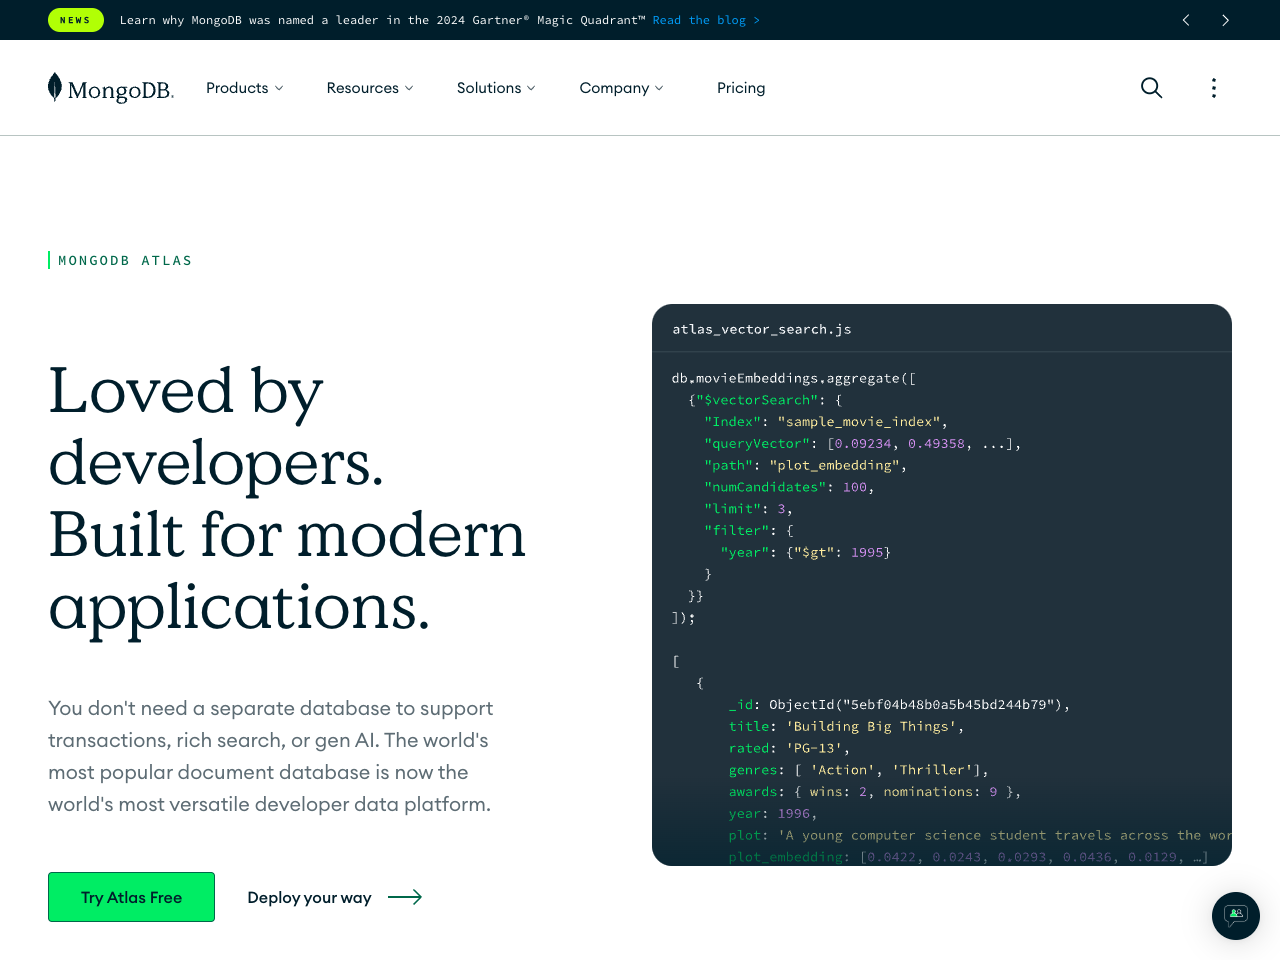The width and height of the screenshot is (1280, 960).
Task: Click the paragraph about separate database
Action: (x=271, y=756)
